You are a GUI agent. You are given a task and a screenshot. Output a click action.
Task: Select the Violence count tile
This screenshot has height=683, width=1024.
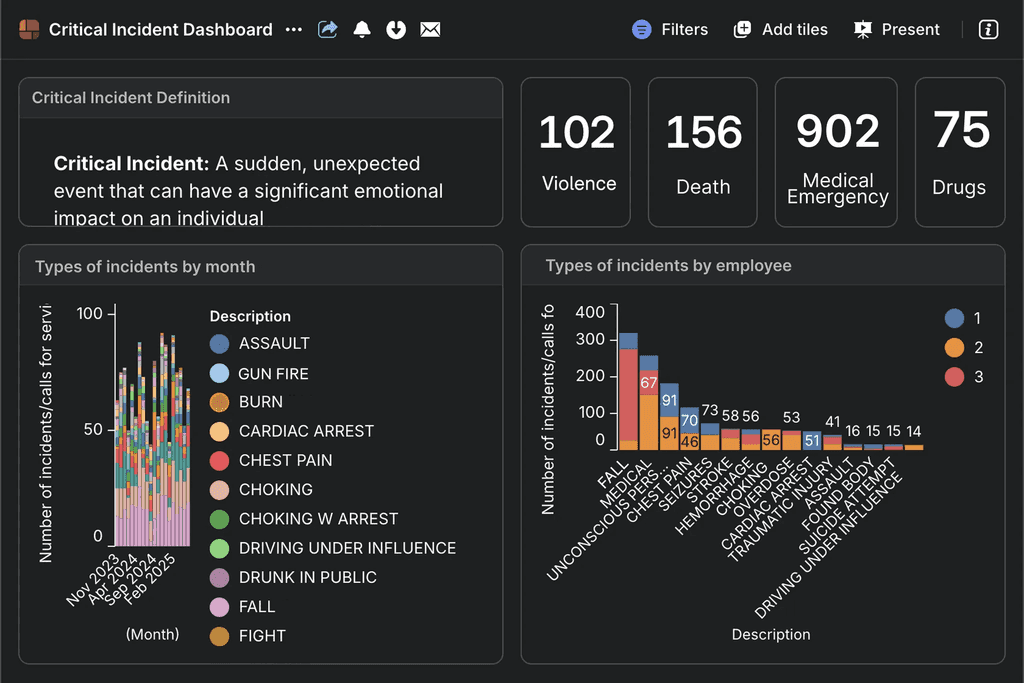coord(576,153)
